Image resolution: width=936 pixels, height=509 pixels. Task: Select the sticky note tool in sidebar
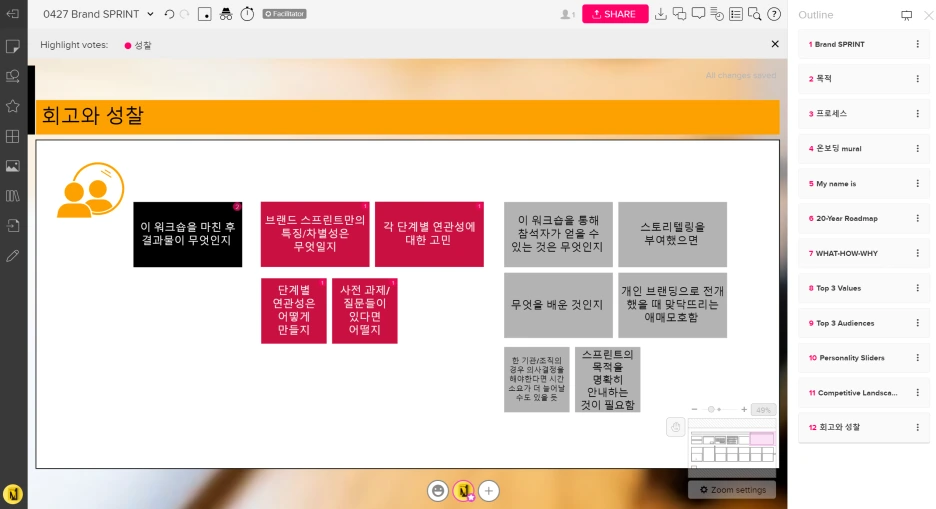click(x=13, y=47)
